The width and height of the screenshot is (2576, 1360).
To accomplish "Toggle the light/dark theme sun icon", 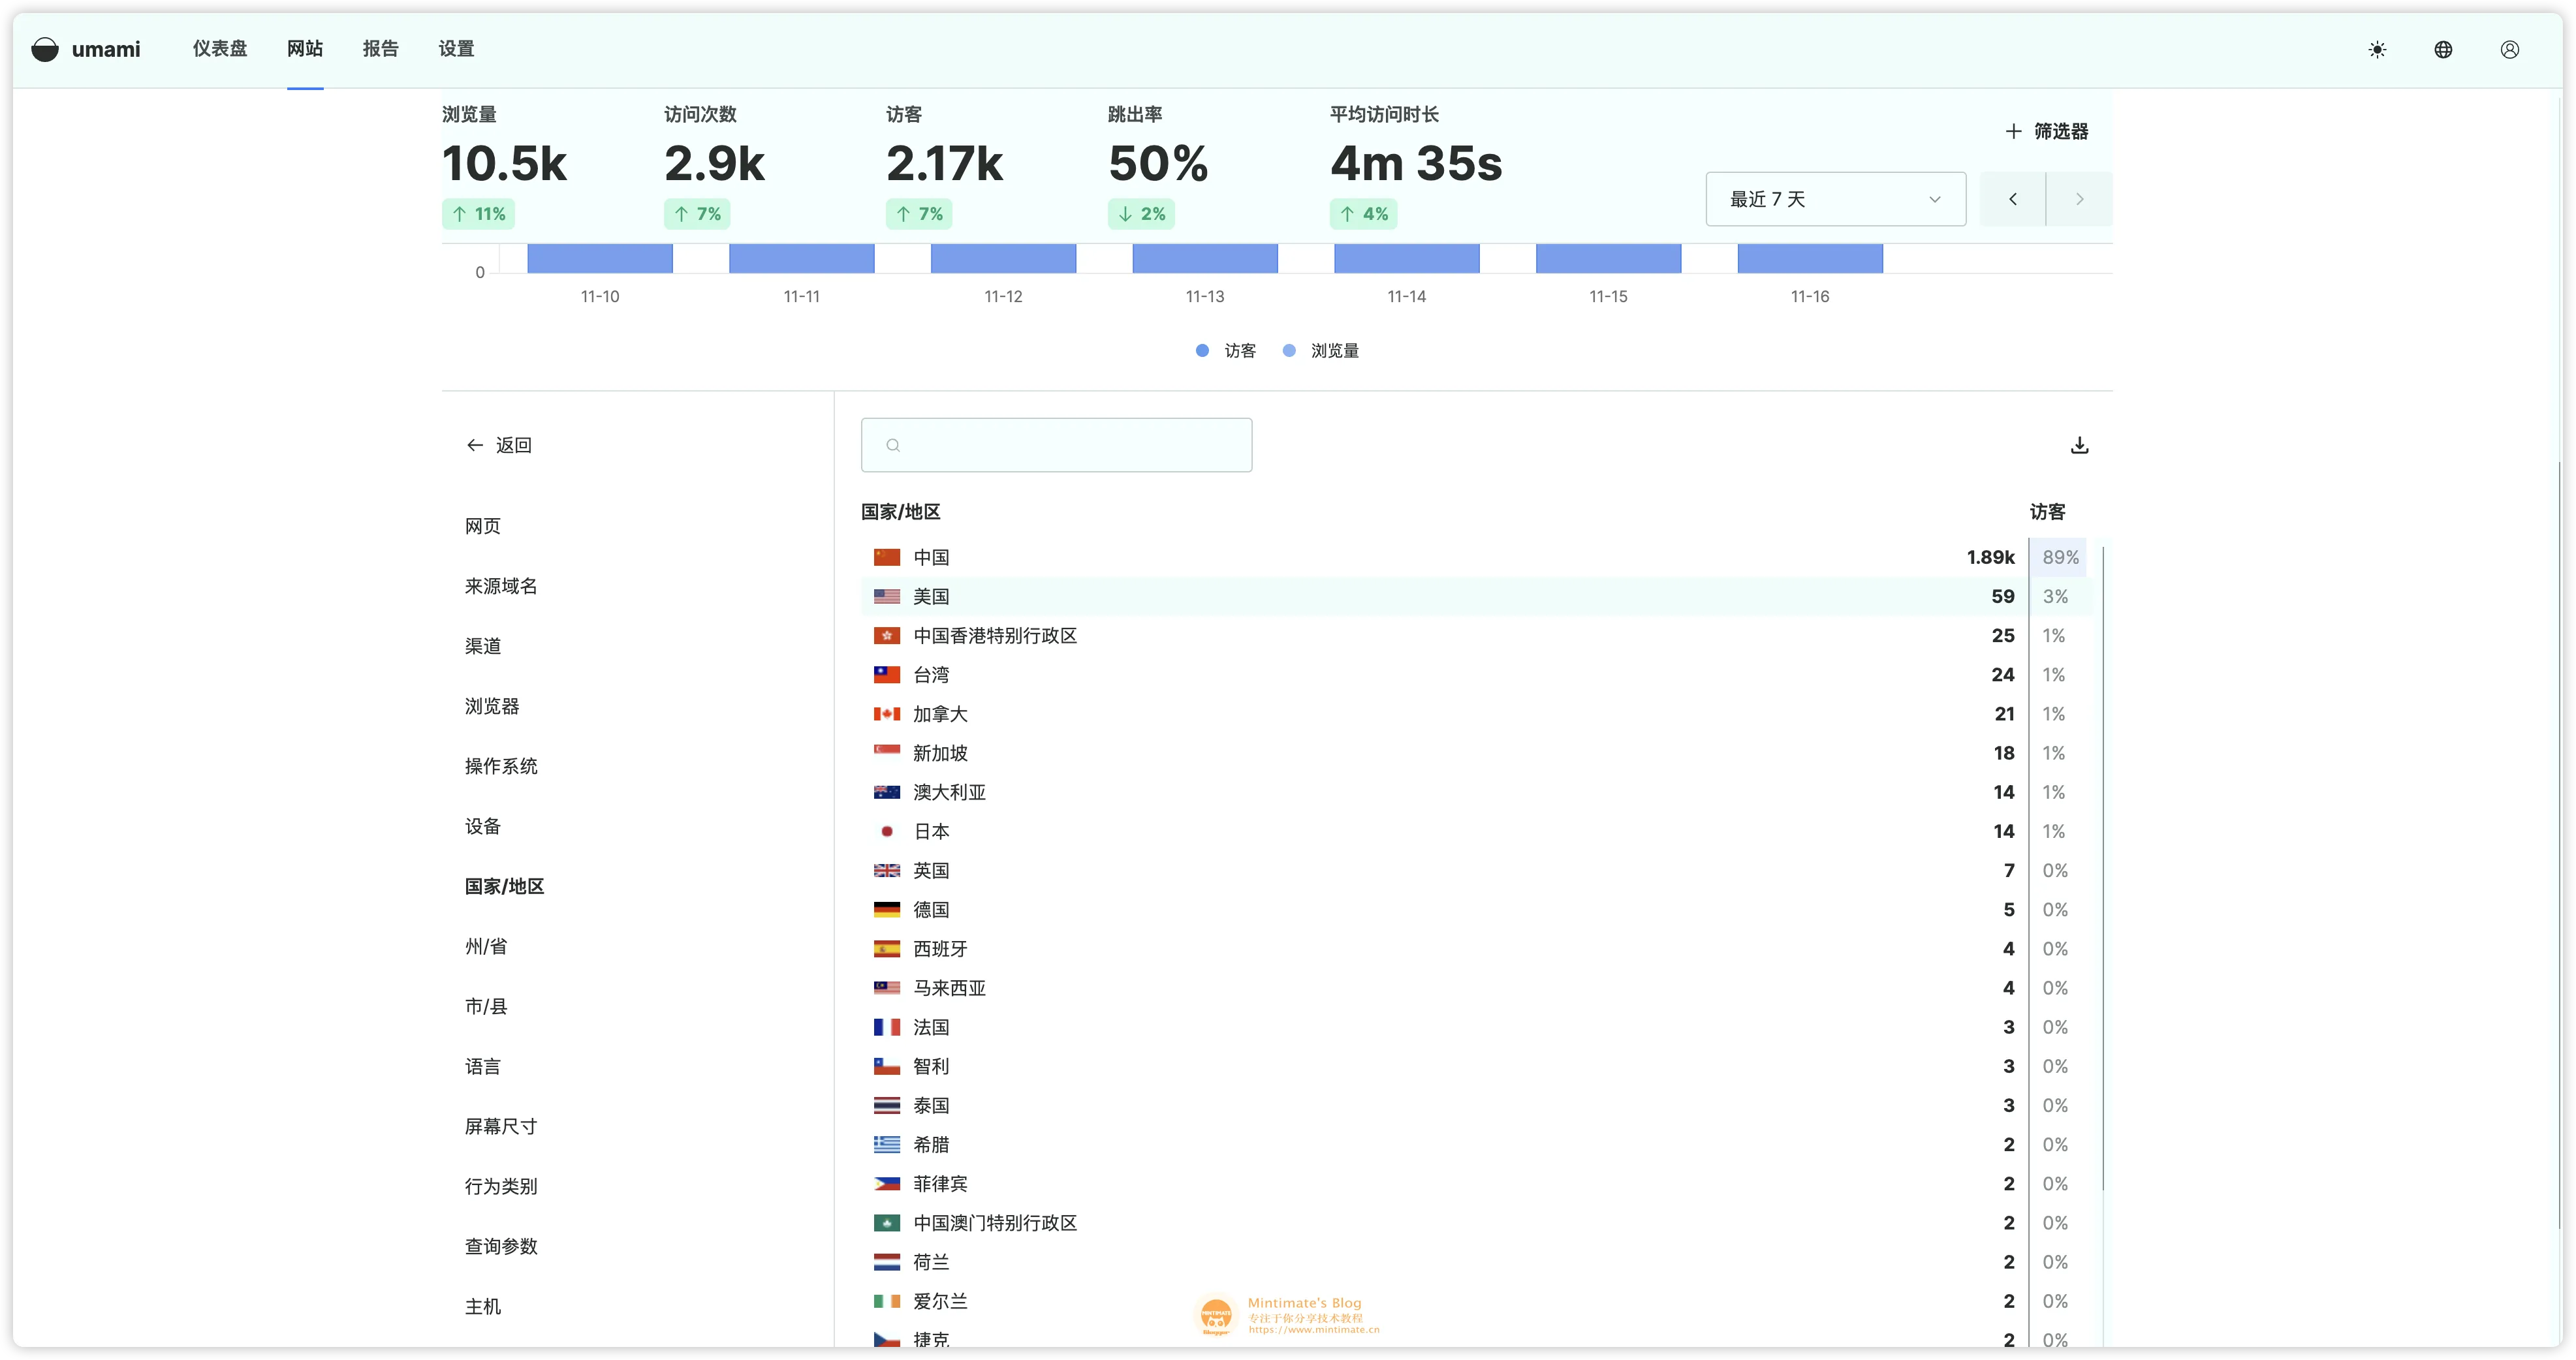I will 2377,50.
